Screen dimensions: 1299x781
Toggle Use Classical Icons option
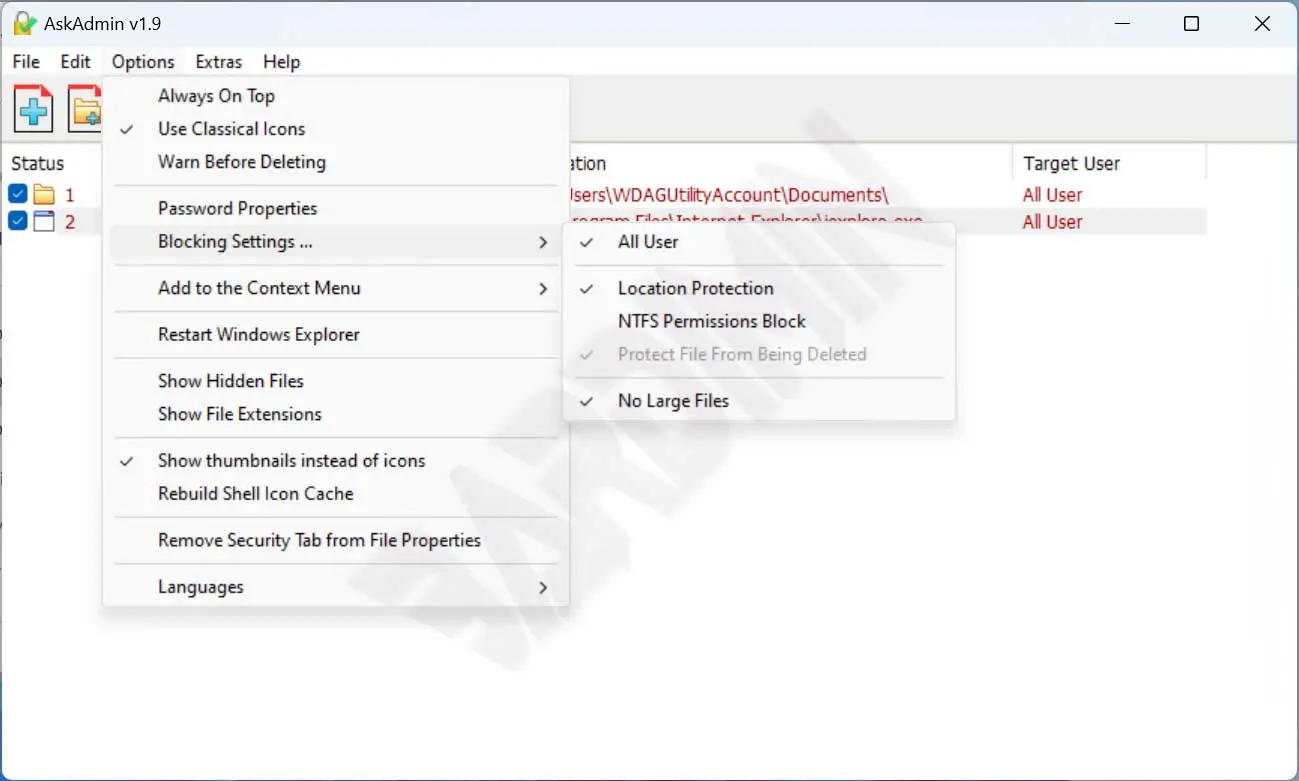point(231,129)
